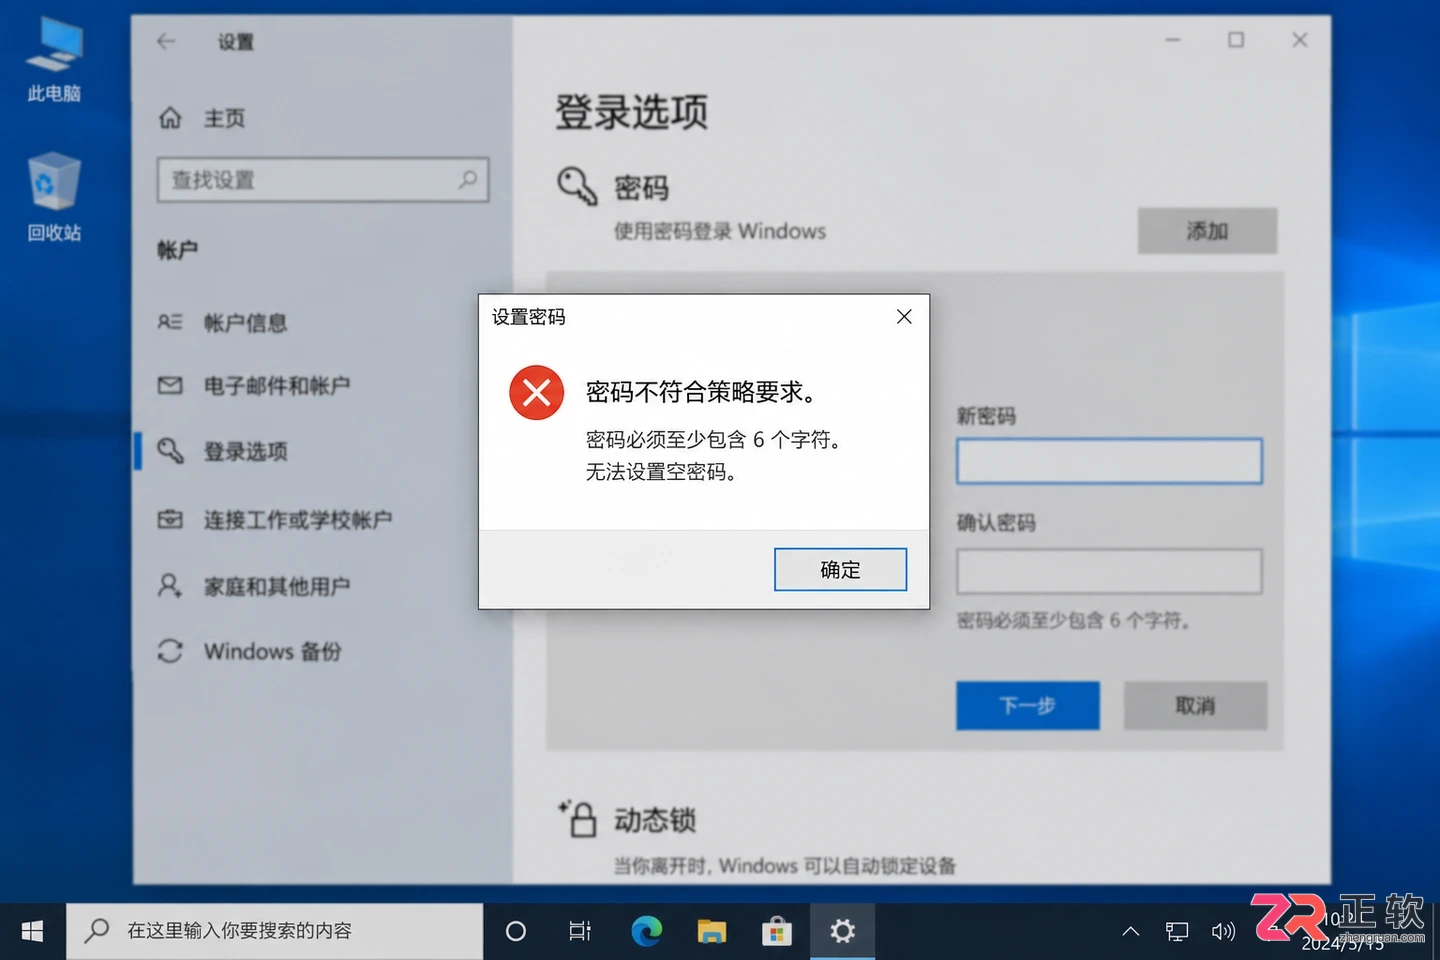The width and height of the screenshot is (1440, 960).
Task: Click the 下一步 button
Action: pos(1027,706)
